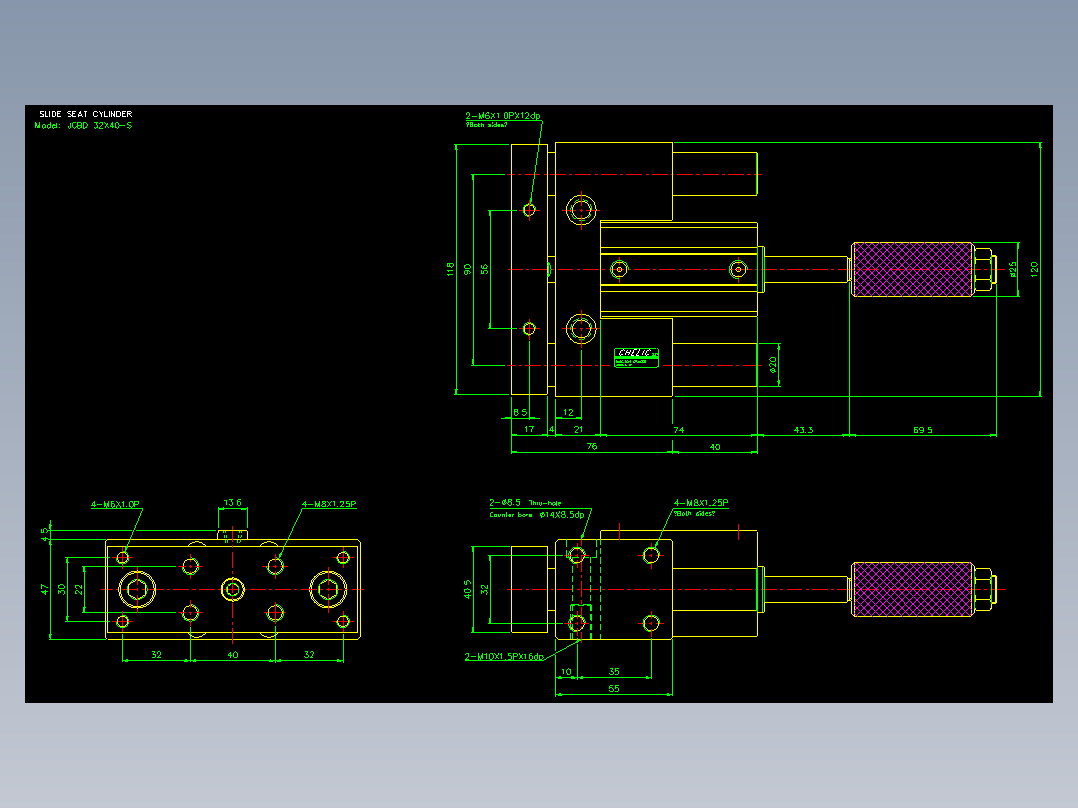Select the '12' dimension text
The height and width of the screenshot is (808, 1078).
pyautogui.click(x=569, y=413)
